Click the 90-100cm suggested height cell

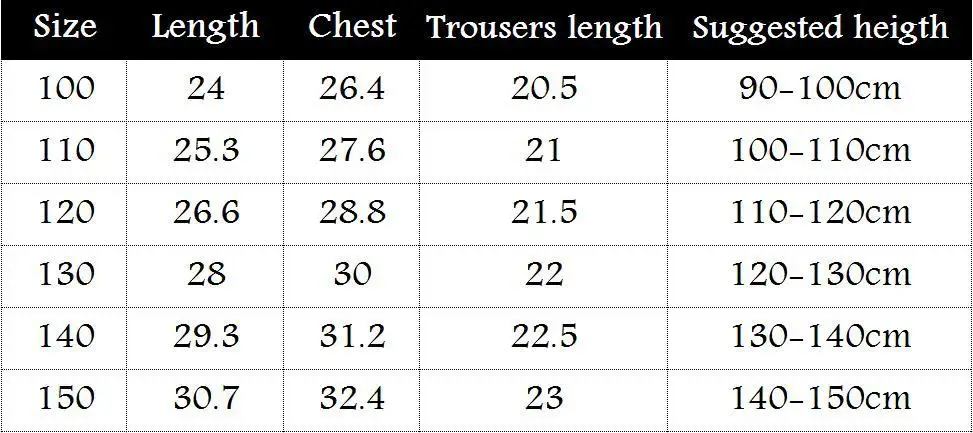pyautogui.click(x=820, y=89)
